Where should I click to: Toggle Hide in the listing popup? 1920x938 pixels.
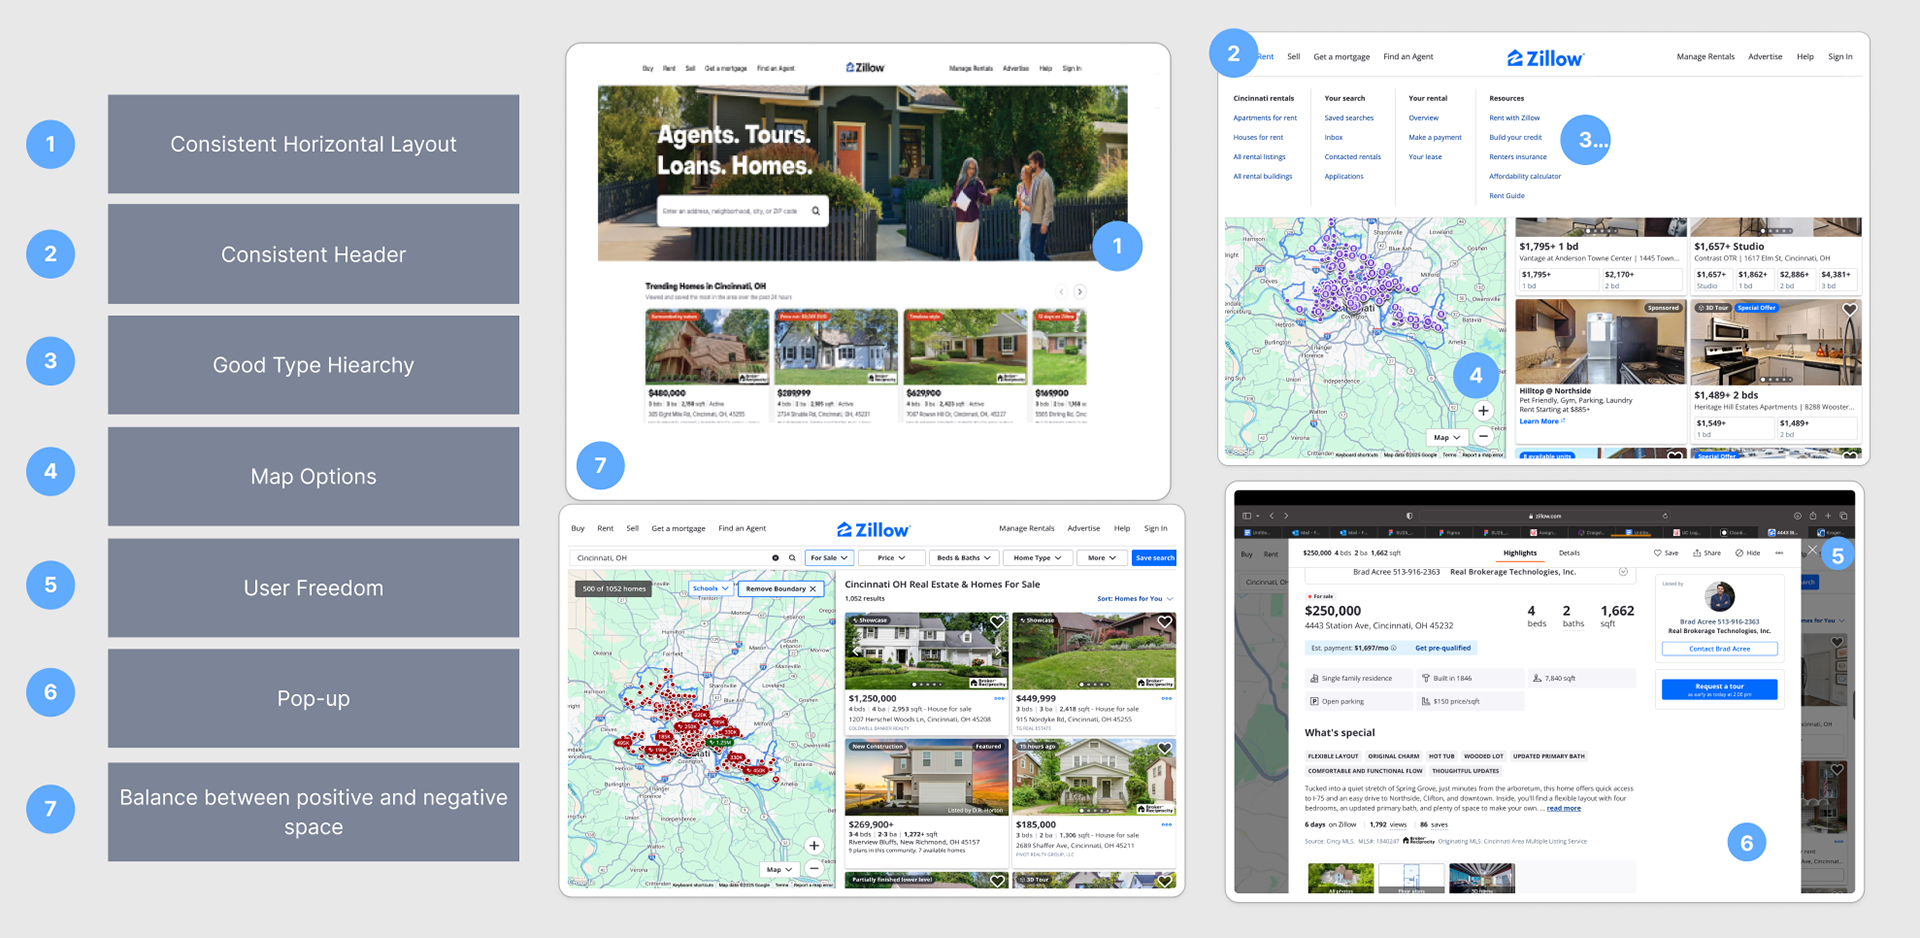pyautogui.click(x=1748, y=553)
